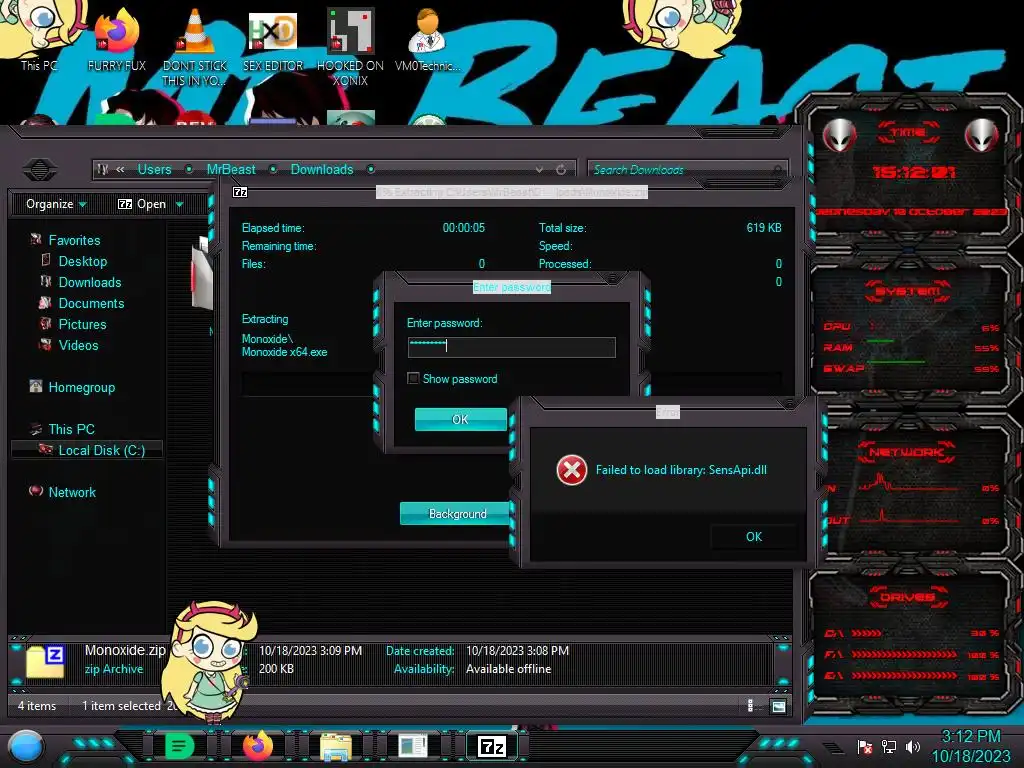Select Favorites in navigation pane

74,240
